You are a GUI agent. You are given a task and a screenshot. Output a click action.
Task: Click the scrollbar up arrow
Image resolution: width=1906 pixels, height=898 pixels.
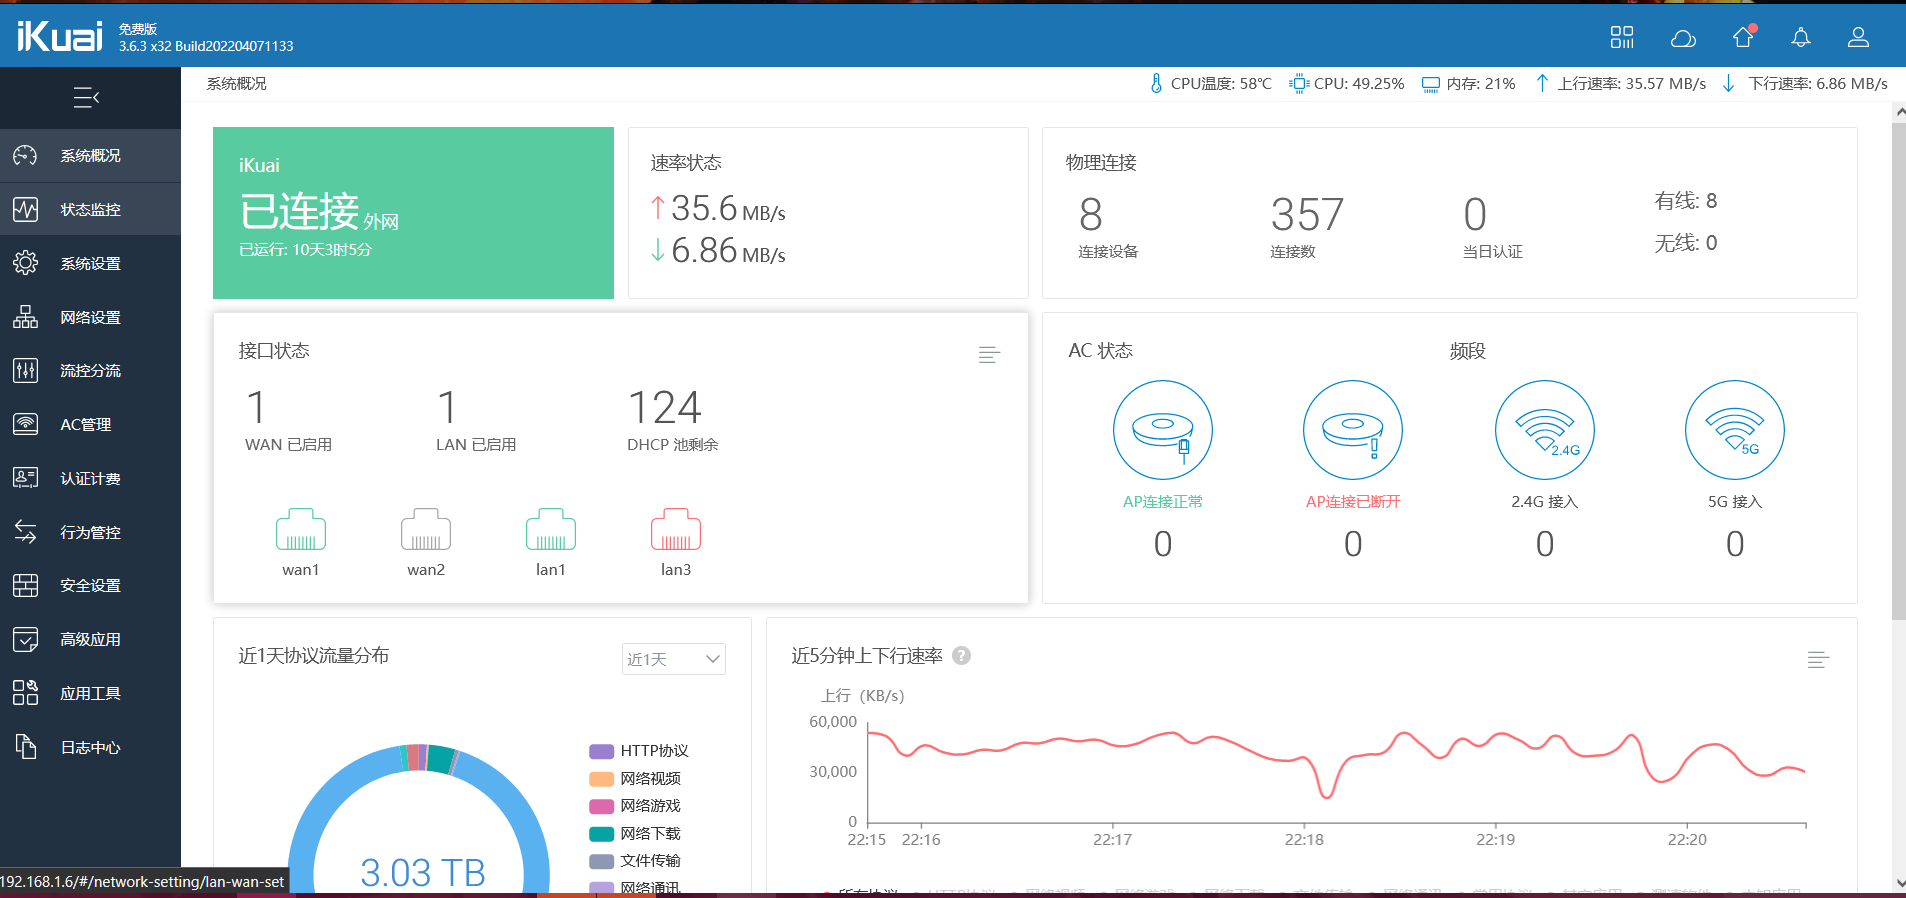point(1899,112)
